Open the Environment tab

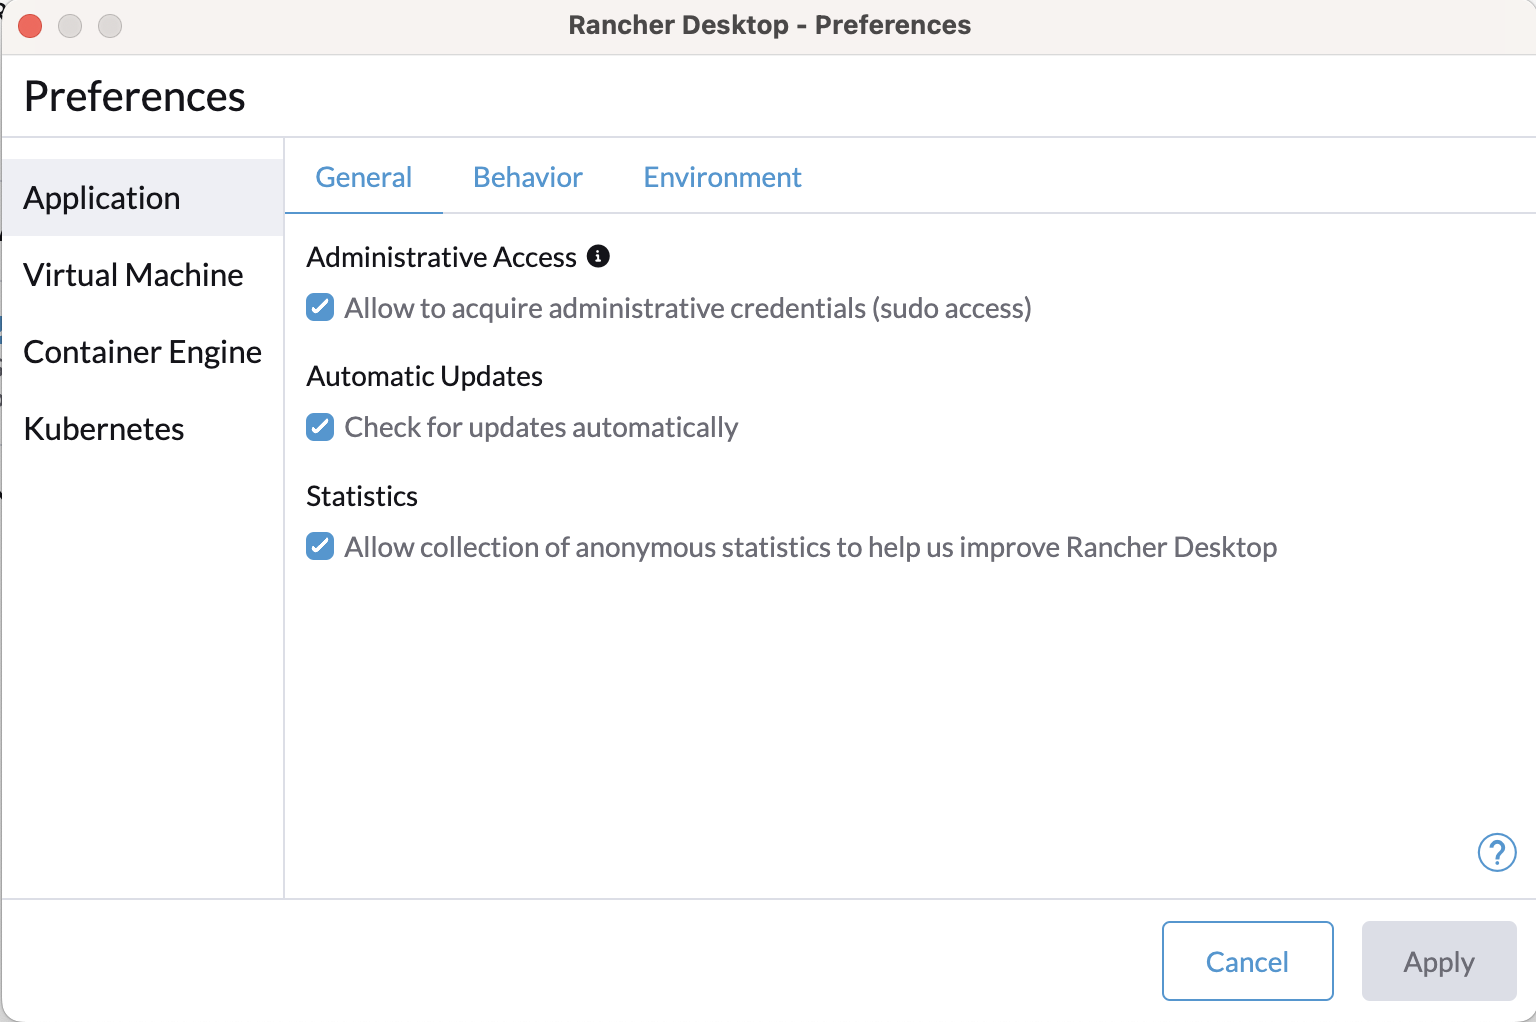[722, 177]
